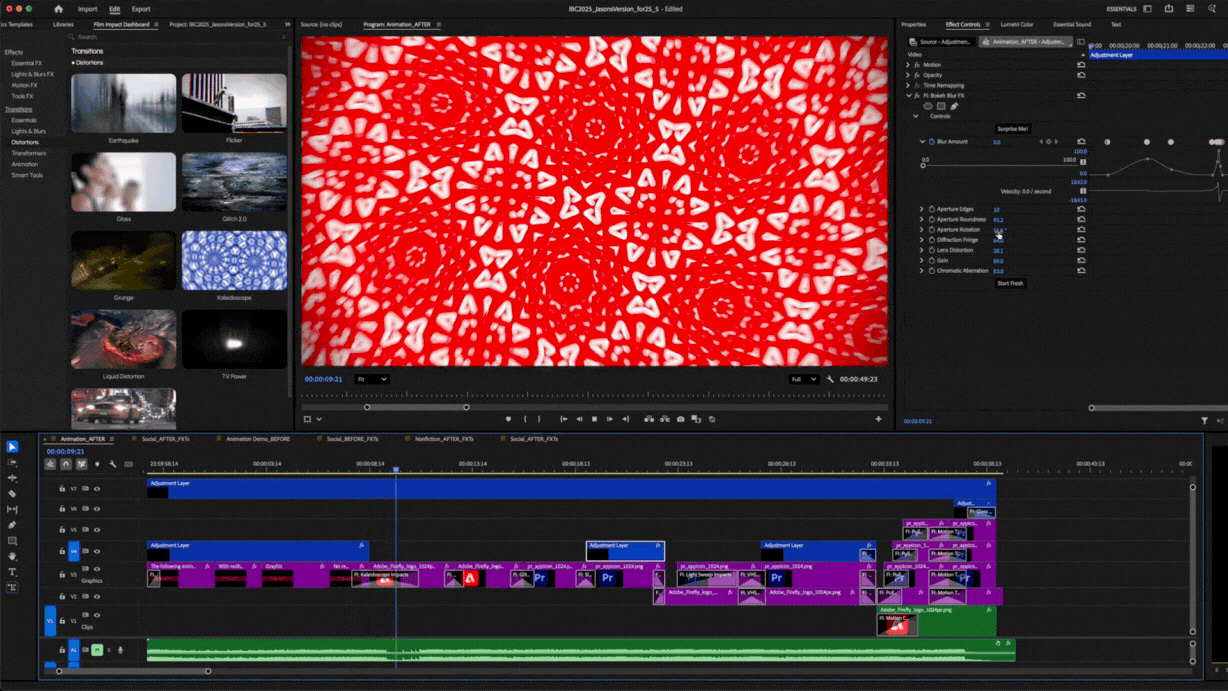Screen dimensions: 1228x691
Task: Choose the Pen tool in the tools panel
Action: pyautogui.click(x=12, y=525)
